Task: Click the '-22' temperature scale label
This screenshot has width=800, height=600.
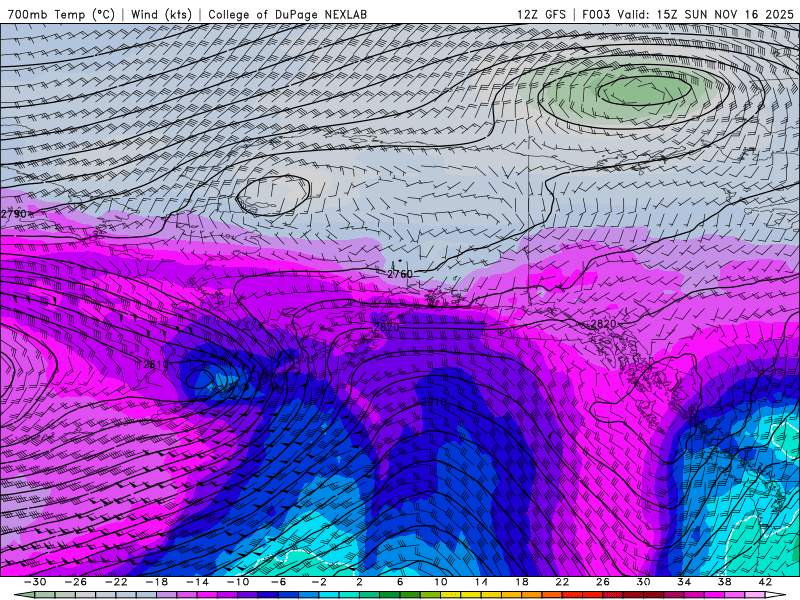Action: tap(116, 582)
